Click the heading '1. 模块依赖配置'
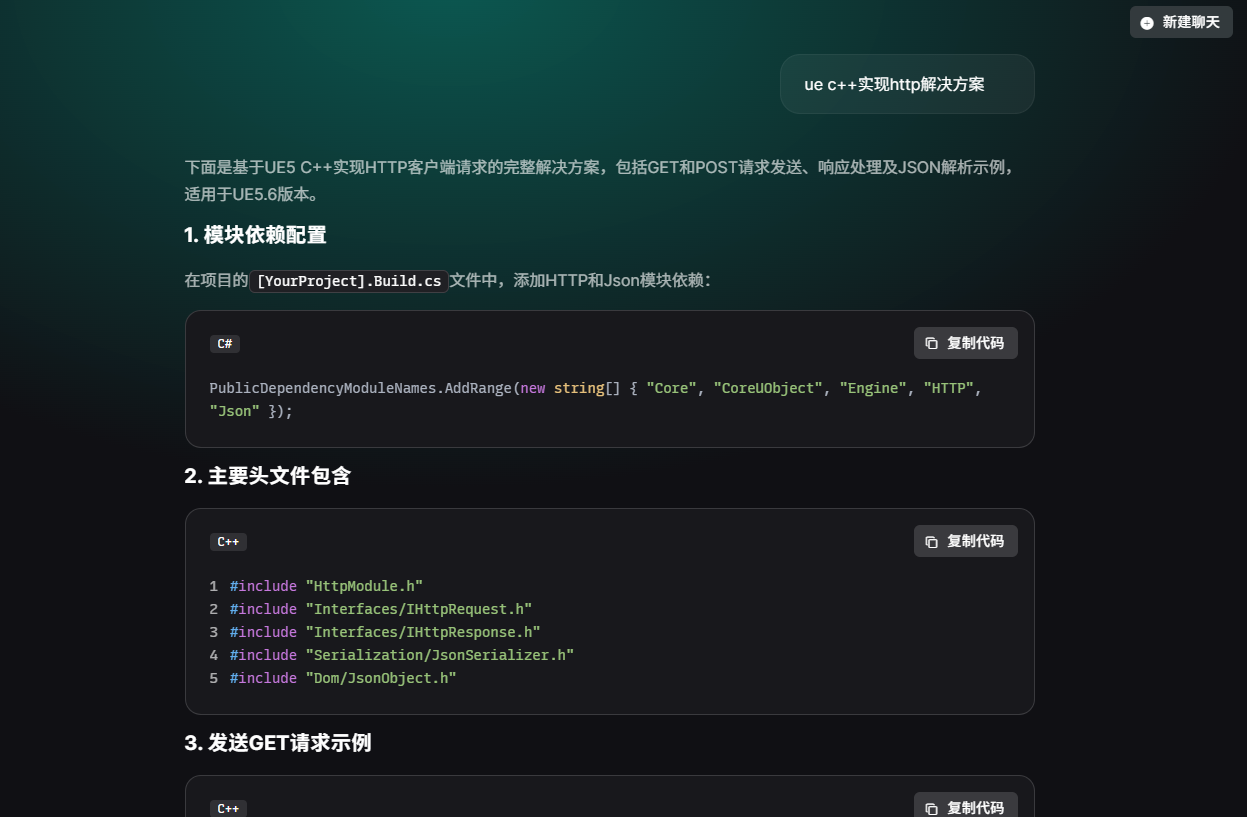Image resolution: width=1247 pixels, height=817 pixels. pyautogui.click(x=255, y=235)
